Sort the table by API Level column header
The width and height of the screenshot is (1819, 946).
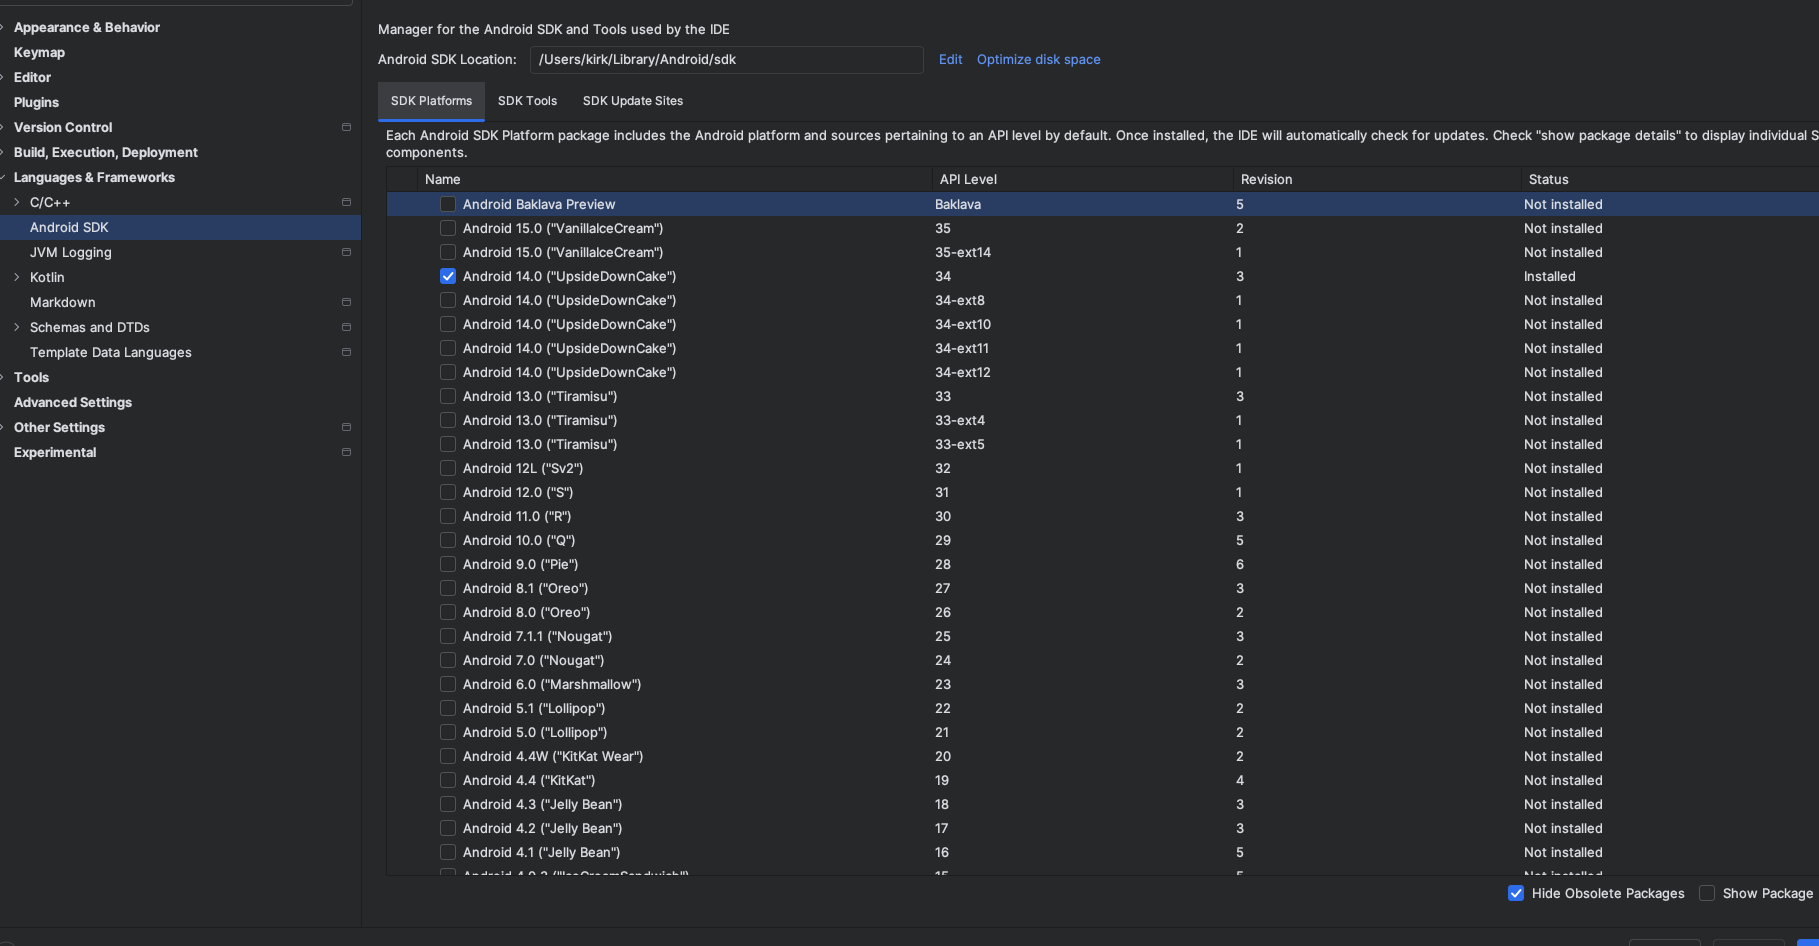(968, 179)
